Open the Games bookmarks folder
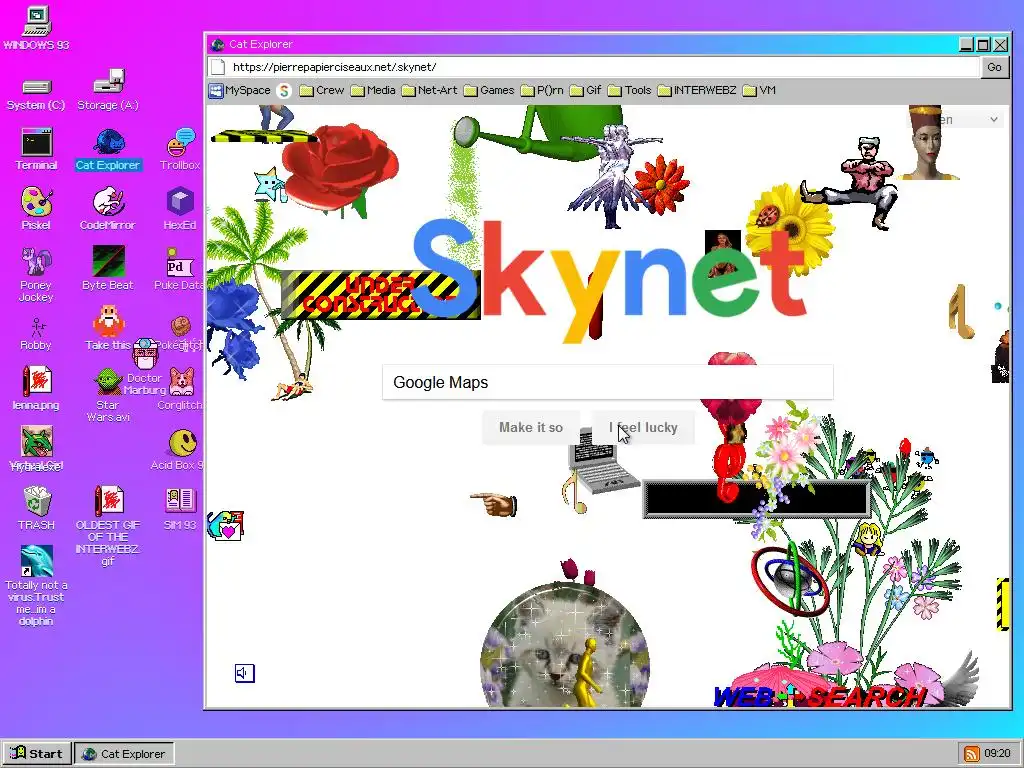This screenshot has width=1024, height=768. click(489, 90)
